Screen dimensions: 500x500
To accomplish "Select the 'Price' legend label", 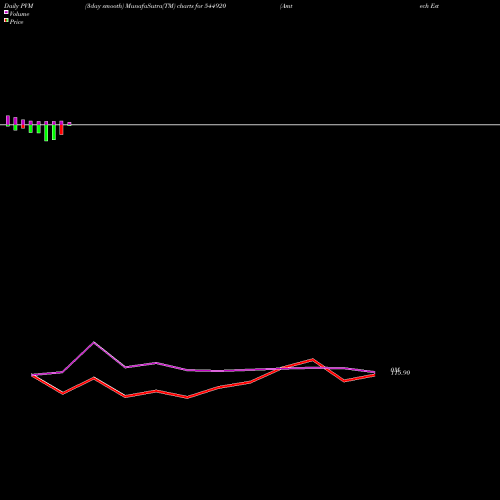I will (x=16, y=22).
